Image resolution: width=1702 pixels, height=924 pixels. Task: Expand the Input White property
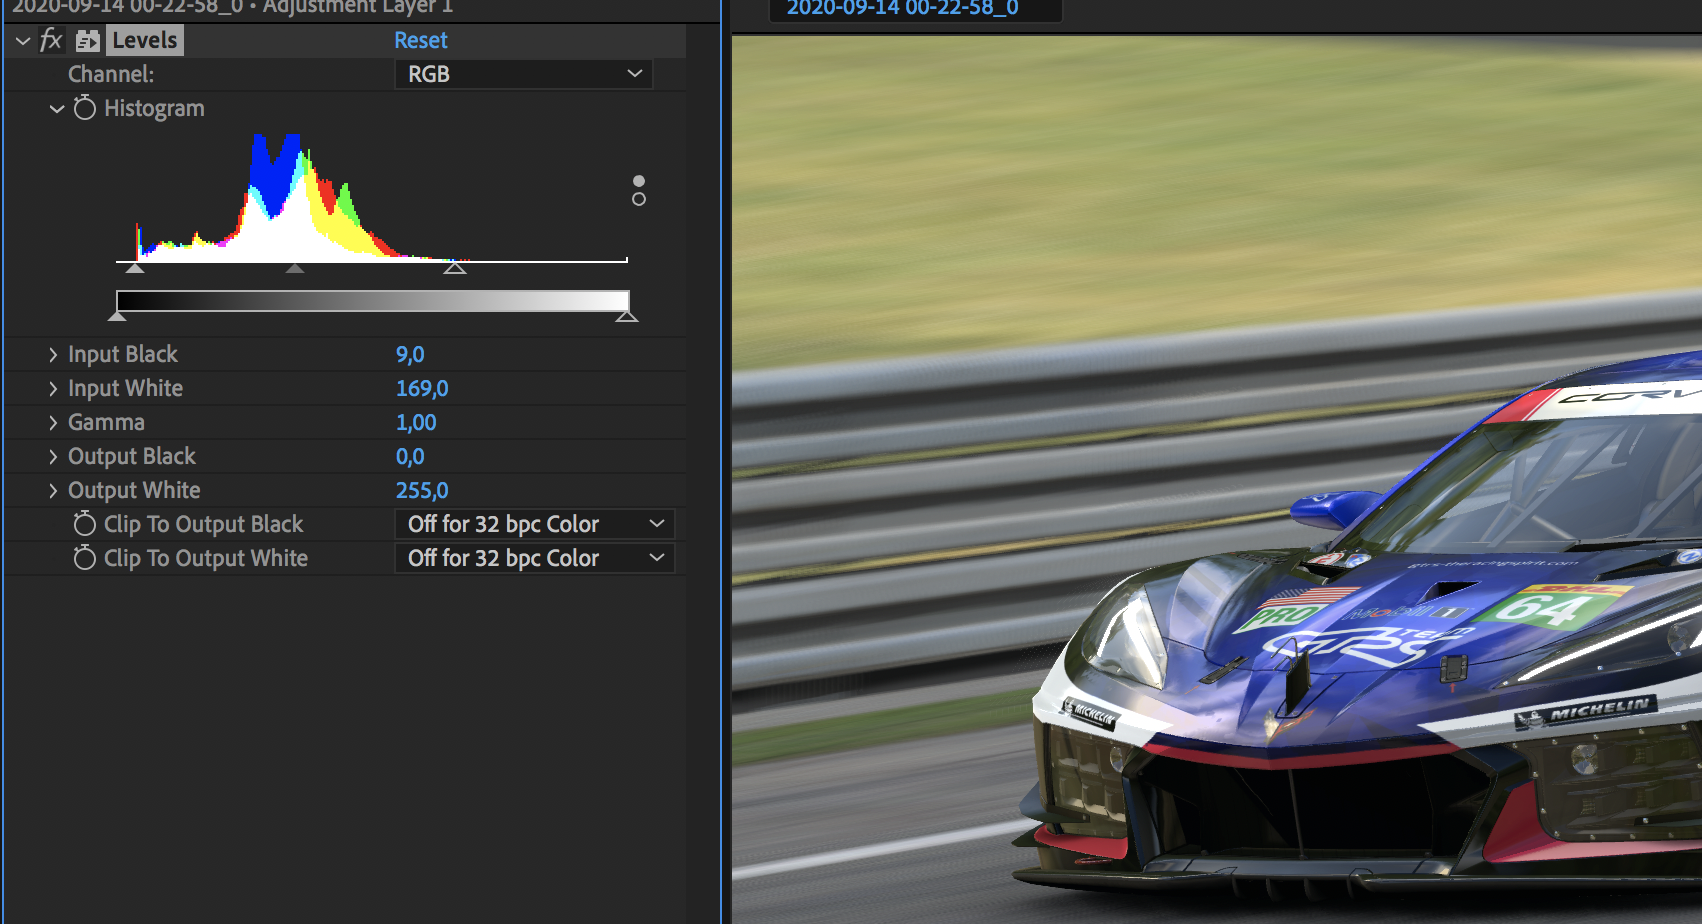pos(53,388)
